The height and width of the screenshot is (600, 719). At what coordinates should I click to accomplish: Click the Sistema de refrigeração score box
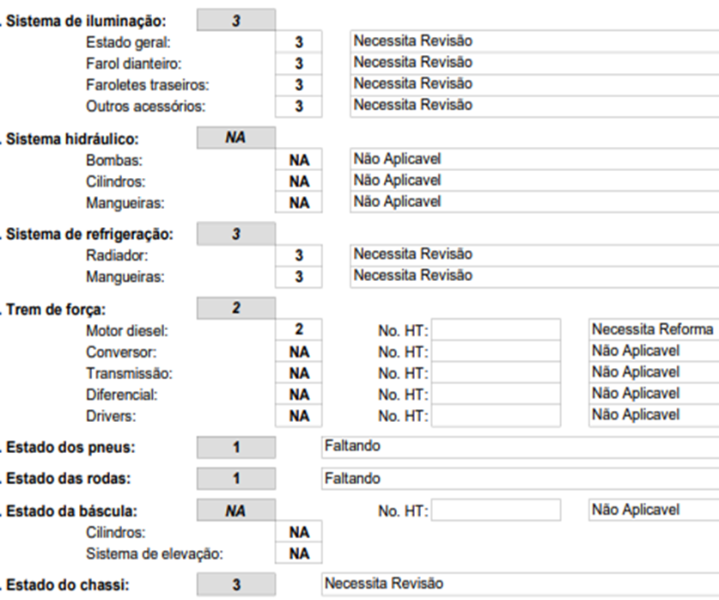pyautogui.click(x=236, y=234)
